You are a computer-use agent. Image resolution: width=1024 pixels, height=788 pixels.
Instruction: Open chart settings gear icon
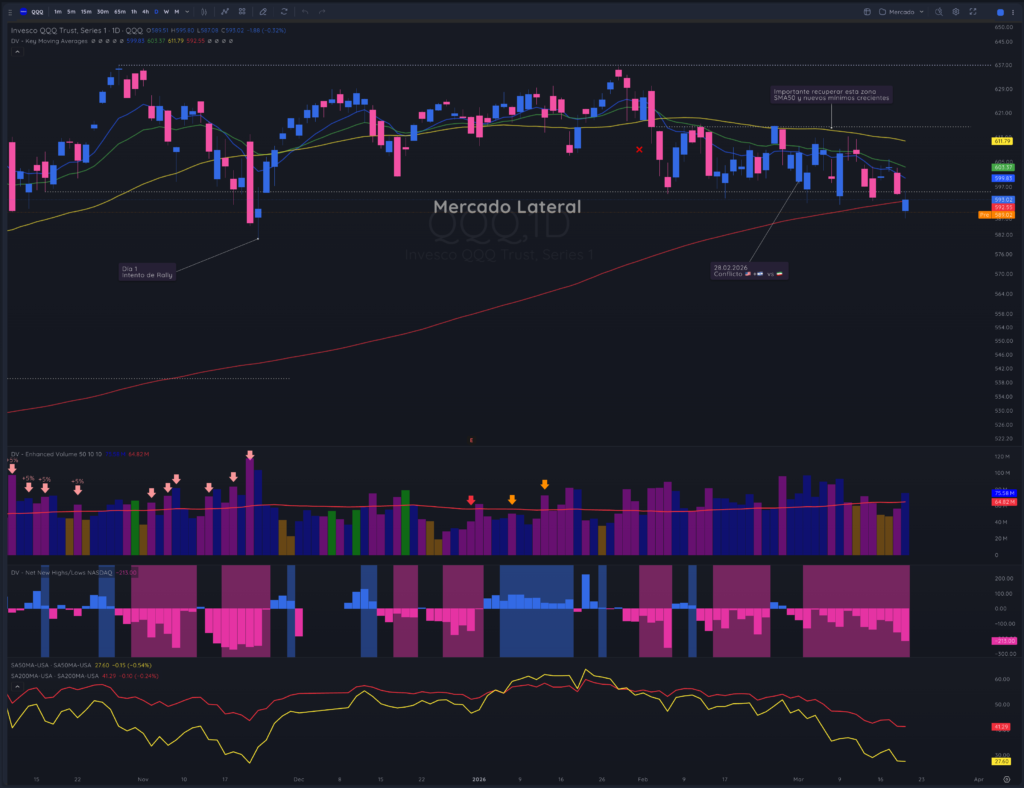coord(955,12)
